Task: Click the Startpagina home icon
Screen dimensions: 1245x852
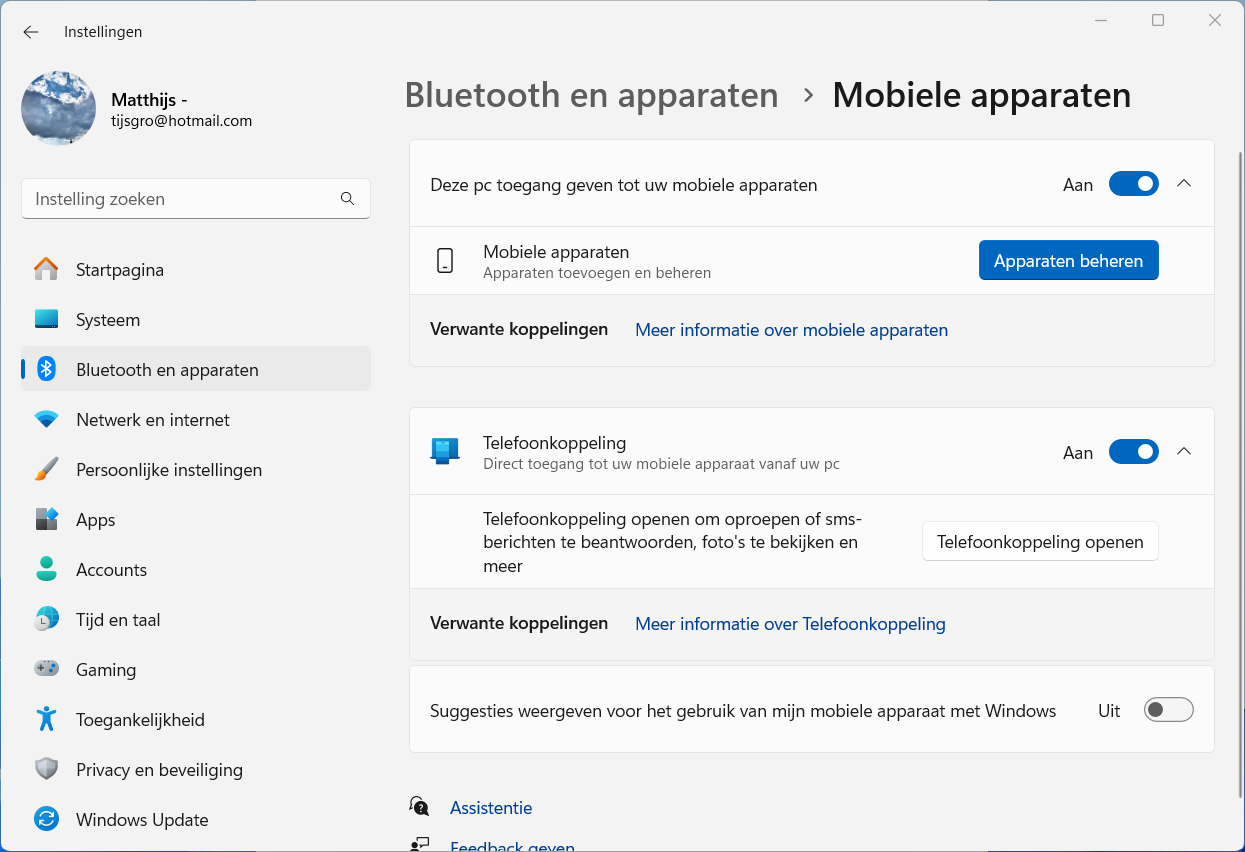Action: (x=46, y=270)
